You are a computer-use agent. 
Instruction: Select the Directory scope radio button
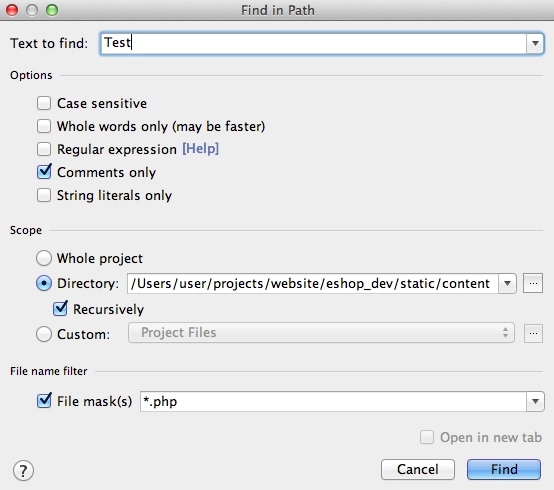[44, 283]
